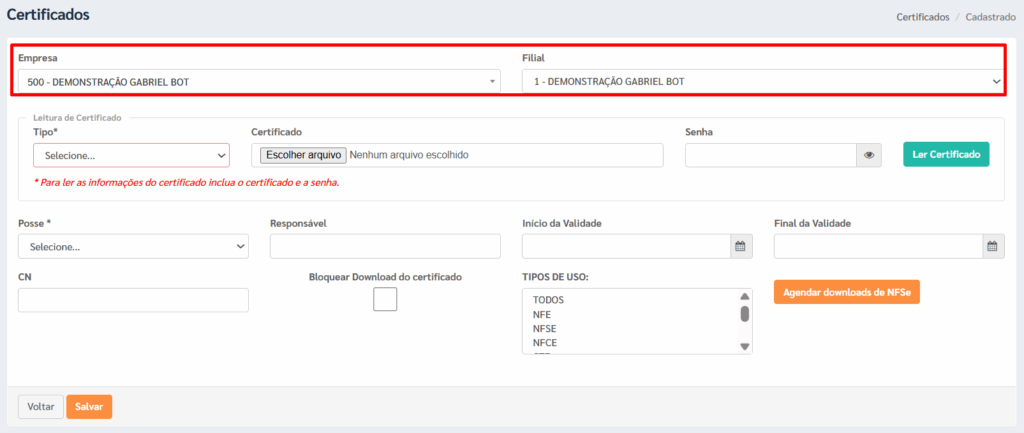The width and height of the screenshot is (1024, 433).
Task: Open the Final da Validade calendar icon
Action: [x=992, y=246]
